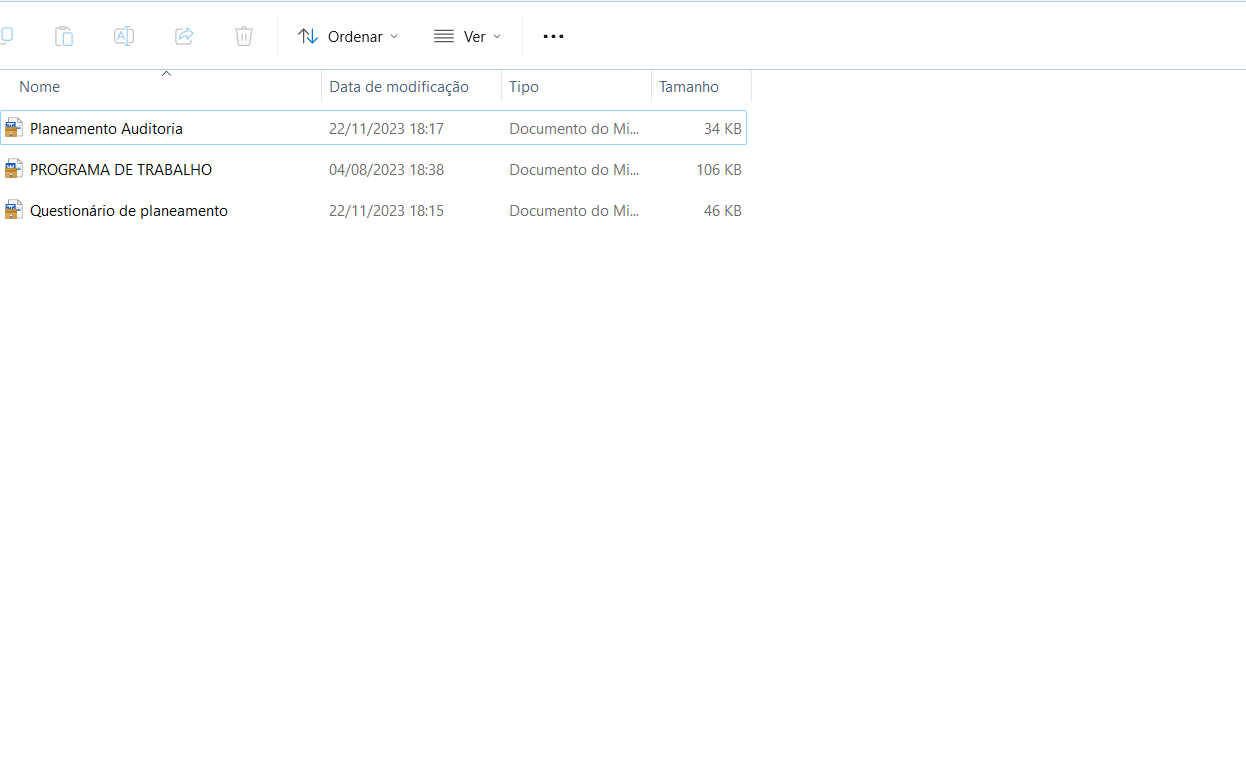
Task: Sort by the Nome column header
Action: tap(40, 87)
